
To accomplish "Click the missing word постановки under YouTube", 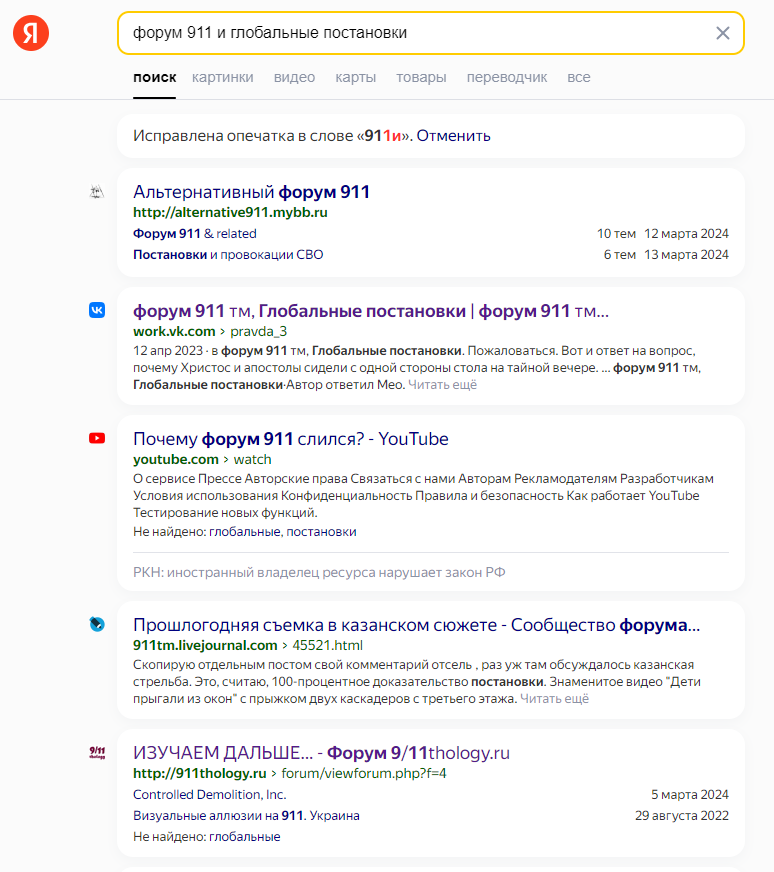I will point(321,532).
